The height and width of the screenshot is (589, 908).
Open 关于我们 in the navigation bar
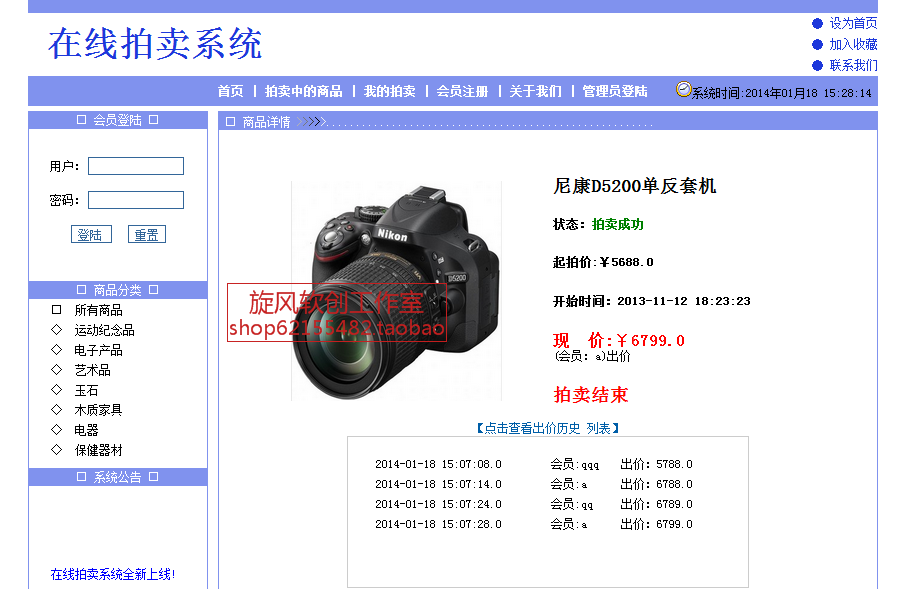535,92
